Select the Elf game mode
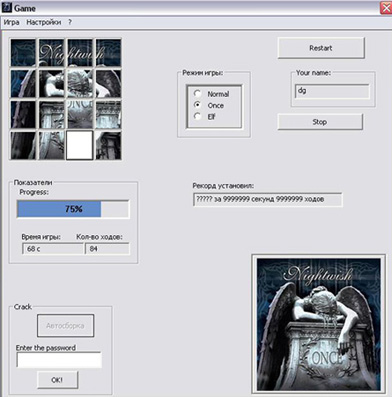The width and height of the screenshot is (392, 397). [198, 116]
